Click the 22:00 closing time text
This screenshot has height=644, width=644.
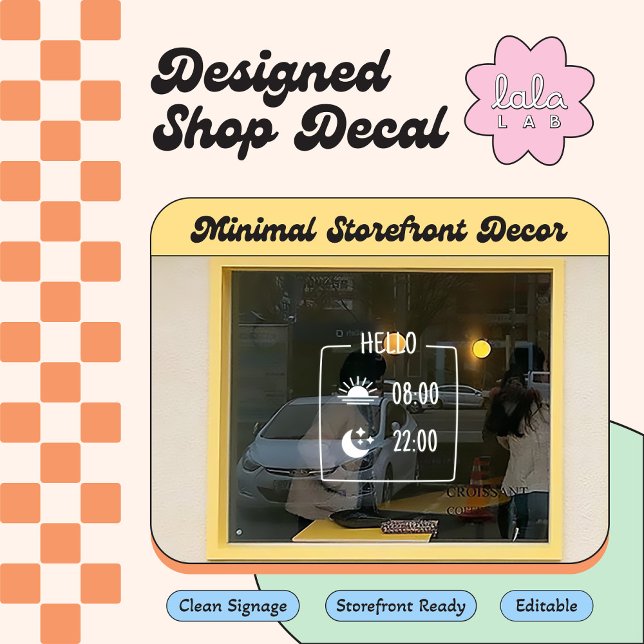(x=415, y=441)
